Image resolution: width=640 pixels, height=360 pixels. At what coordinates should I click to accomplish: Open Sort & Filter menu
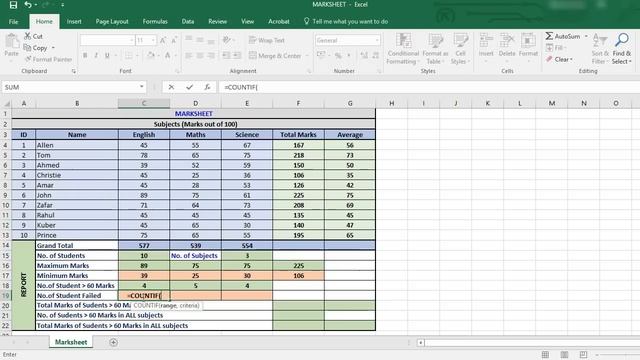pos(600,49)
